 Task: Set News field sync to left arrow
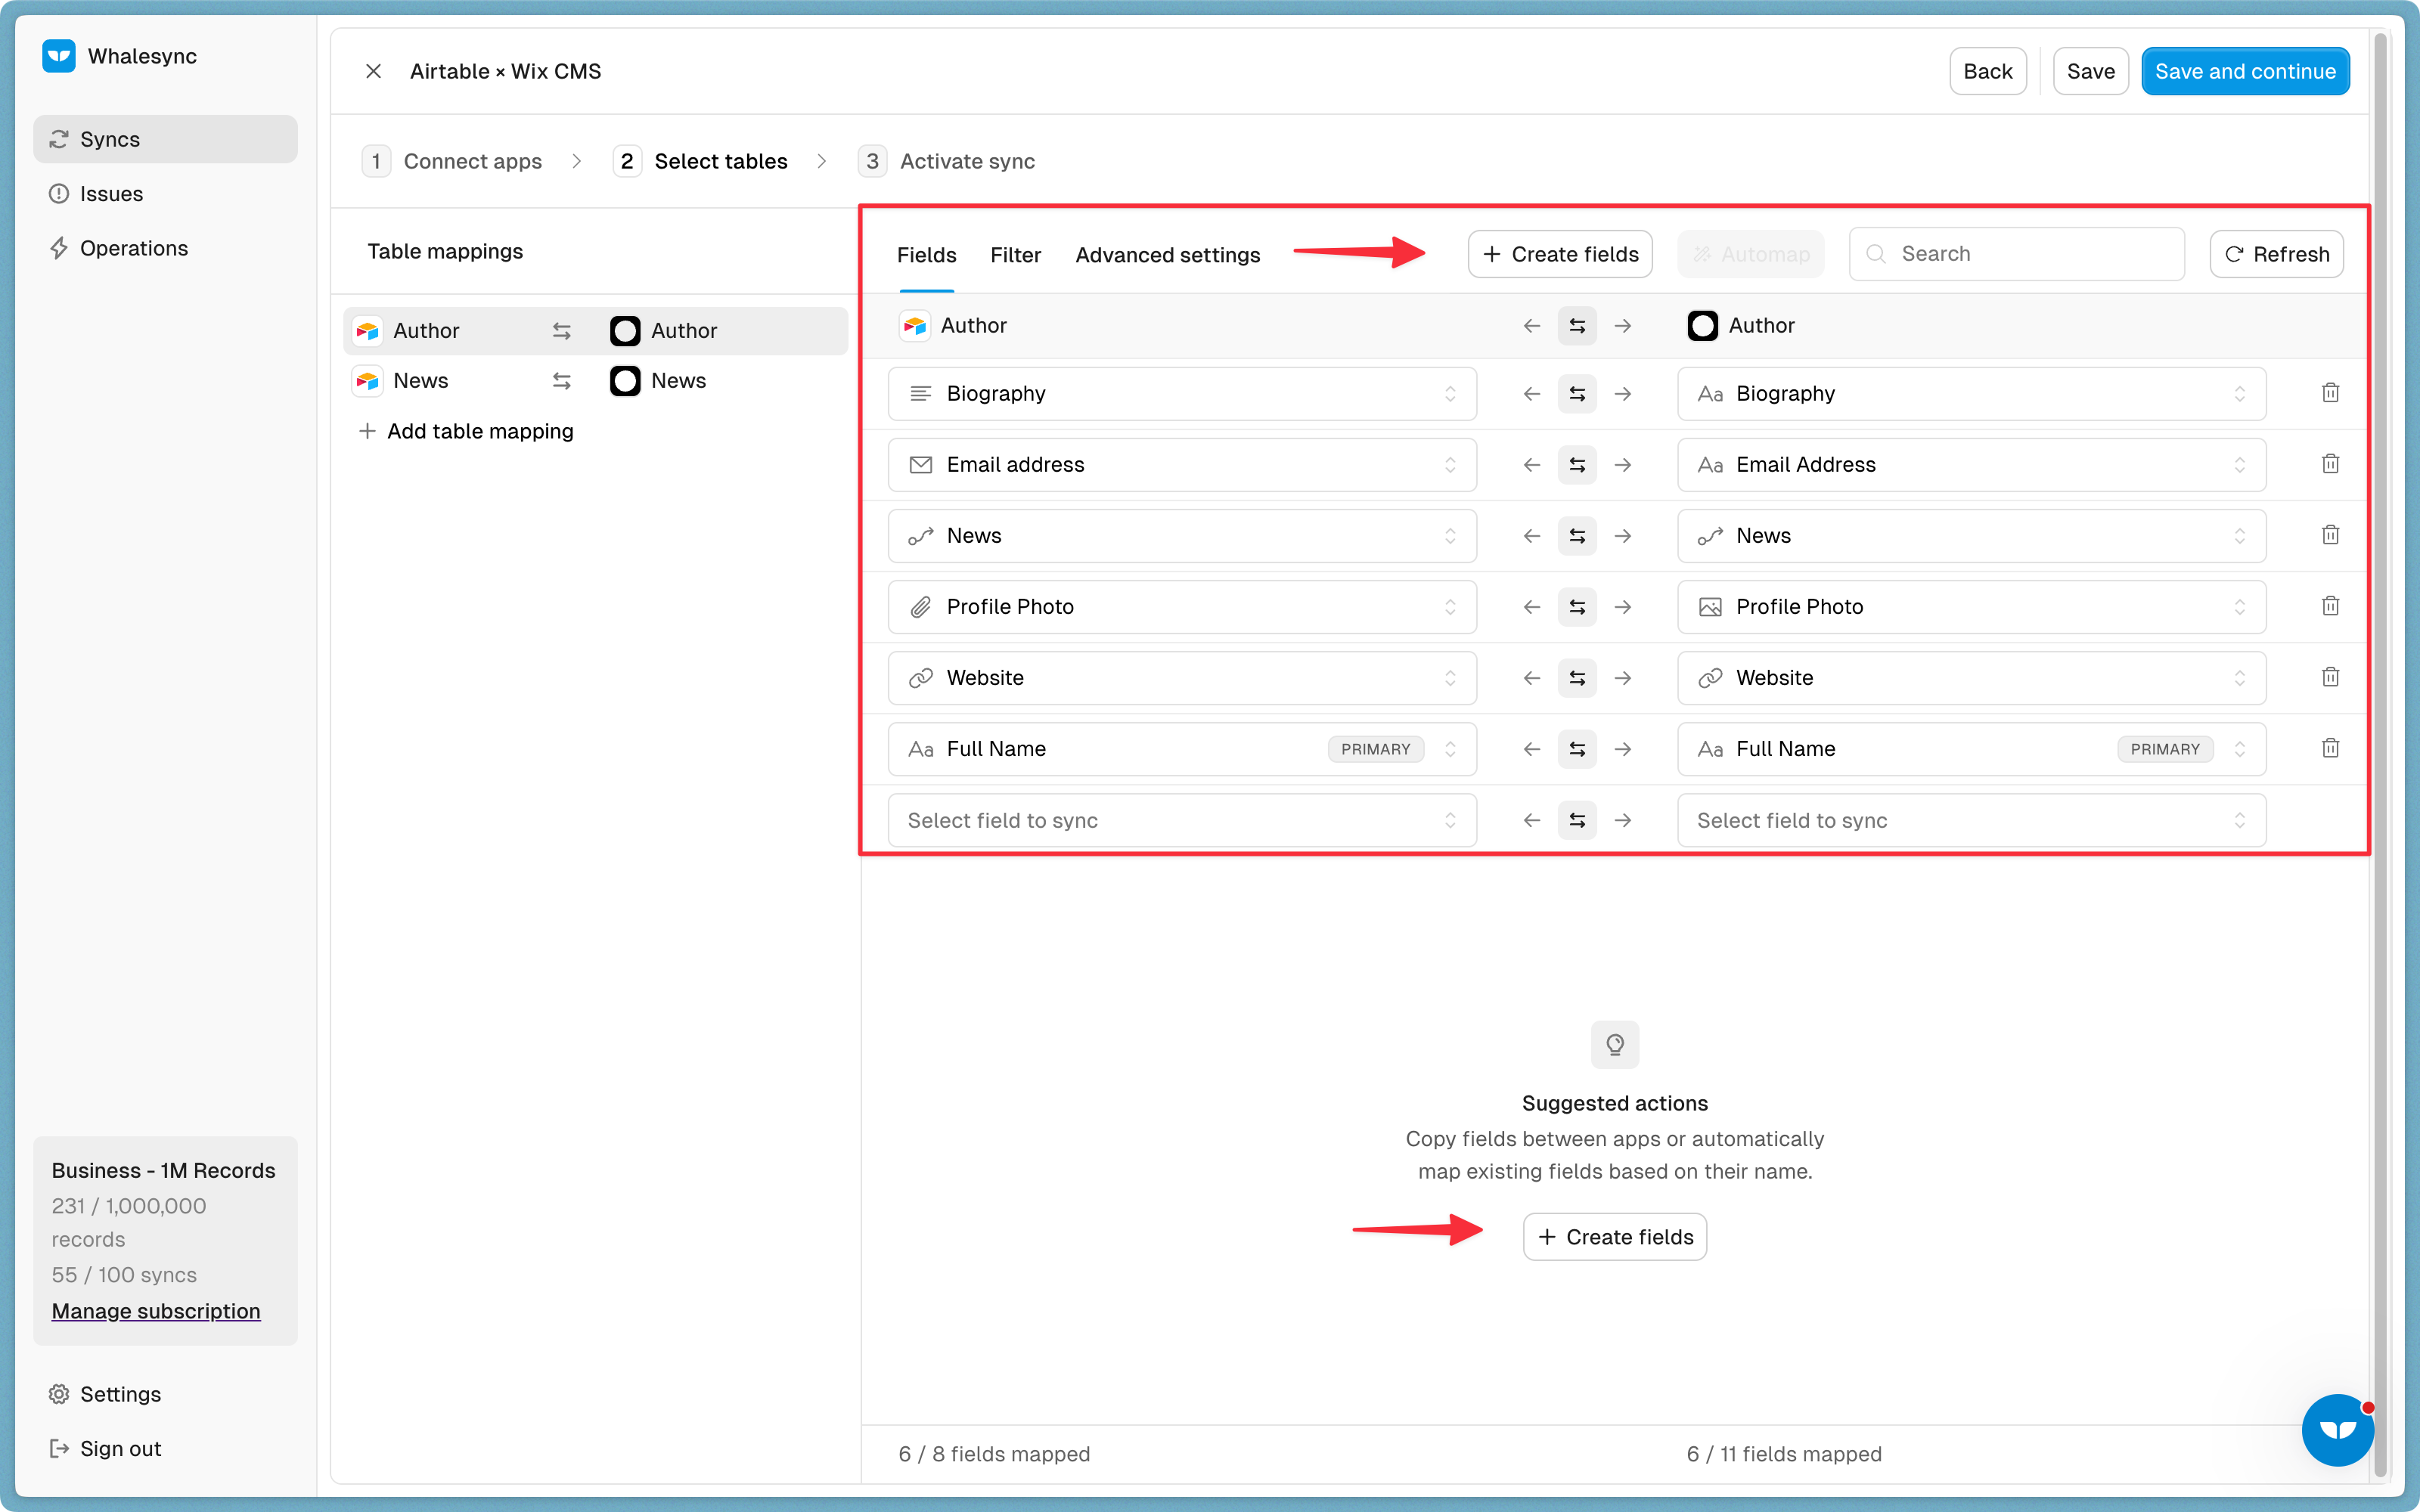(1531, 536)
